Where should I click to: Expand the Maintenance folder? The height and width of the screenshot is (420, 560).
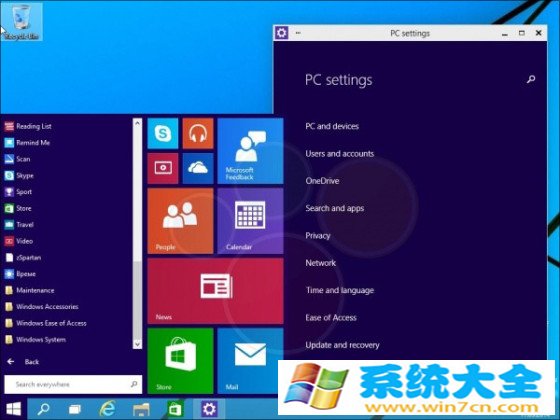pyautogui.click(x=30, y=290)
